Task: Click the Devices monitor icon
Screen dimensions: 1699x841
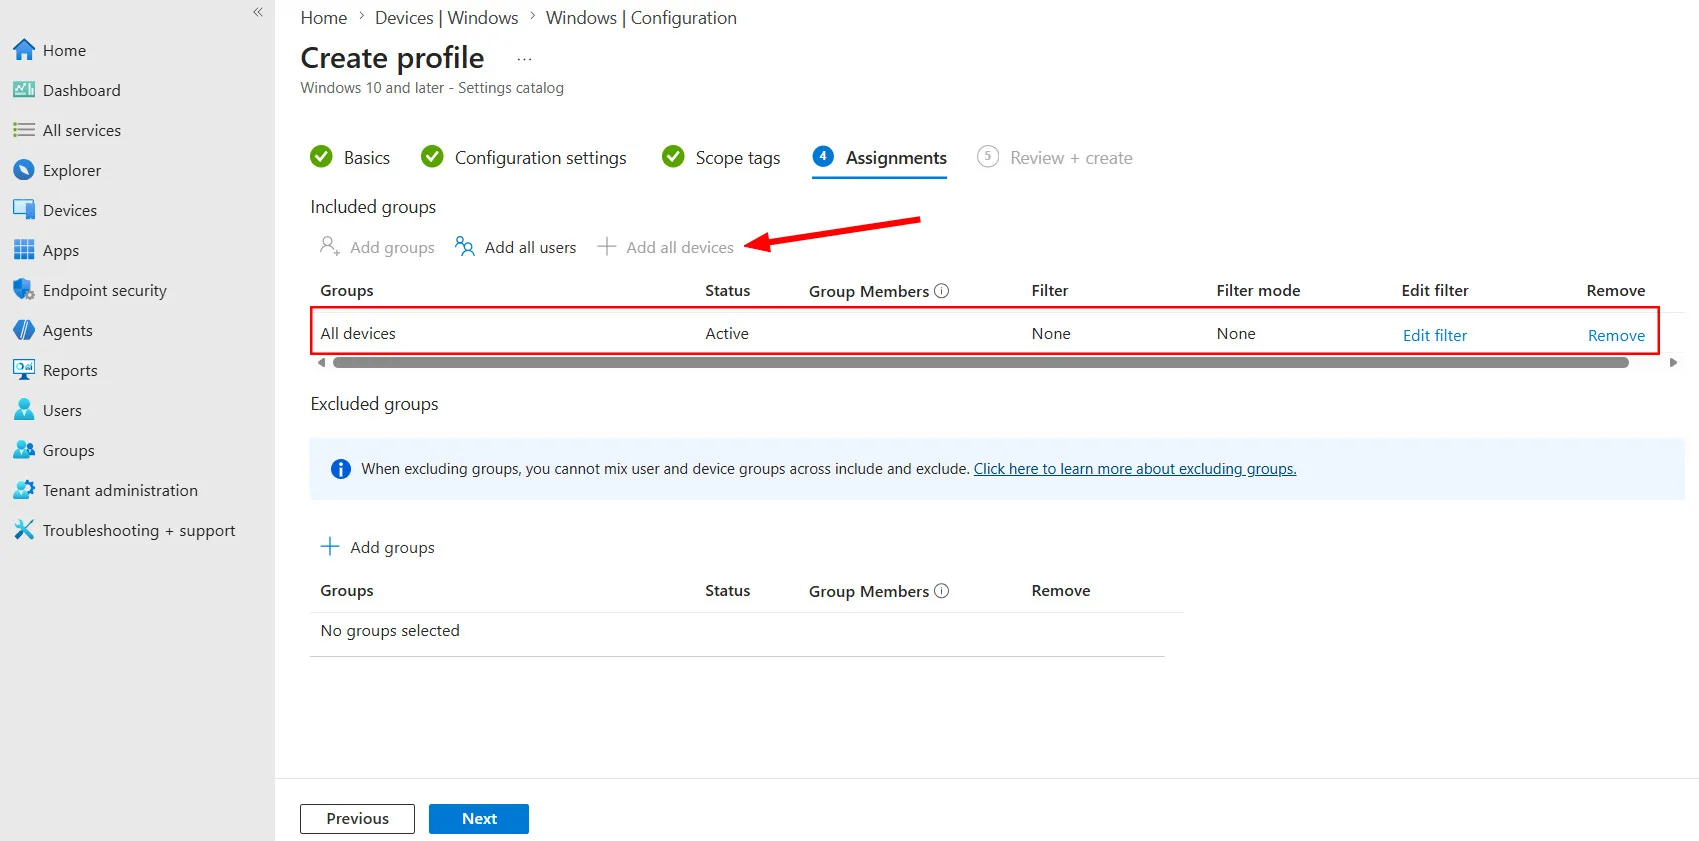Action: coord(24,210)
